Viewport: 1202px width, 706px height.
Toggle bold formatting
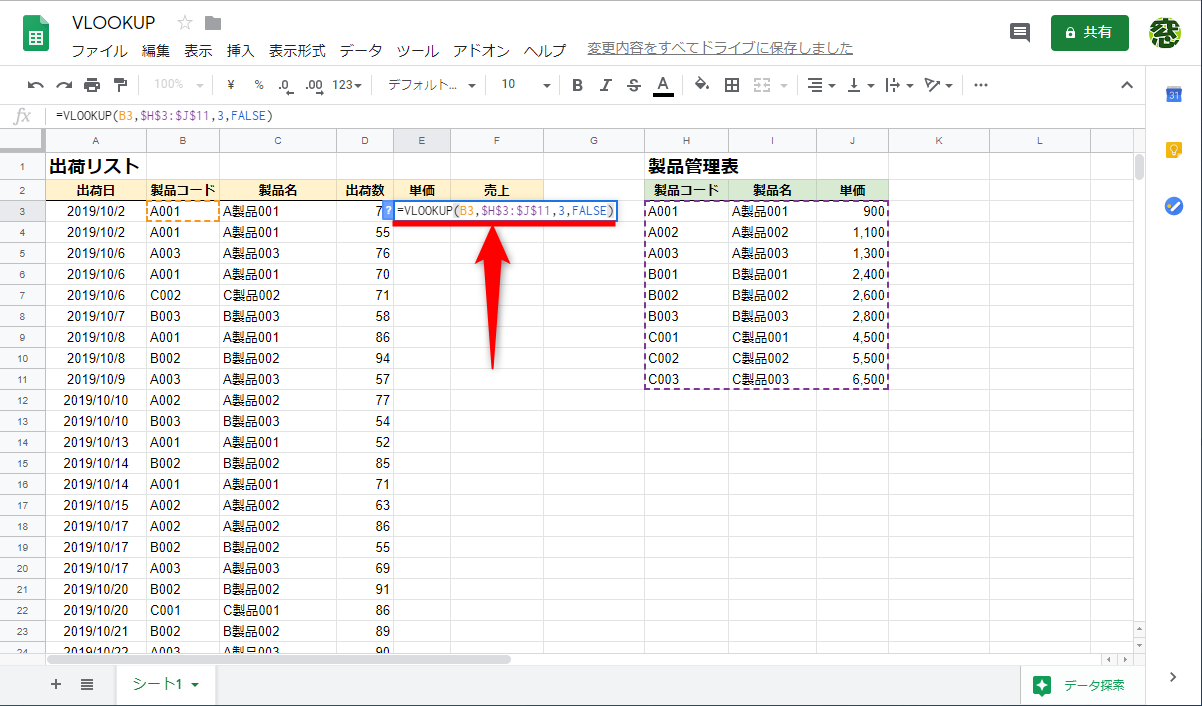pyautogui.click(x=577, y=85)
